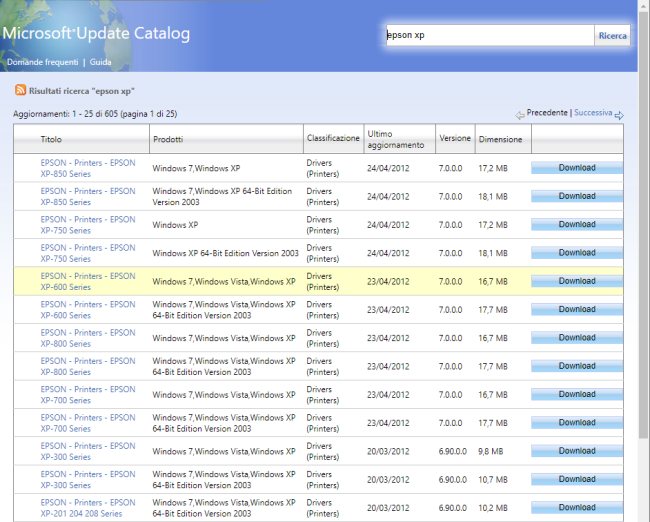
Task: Open the Domande frequenti link
Action: point(43,62)
